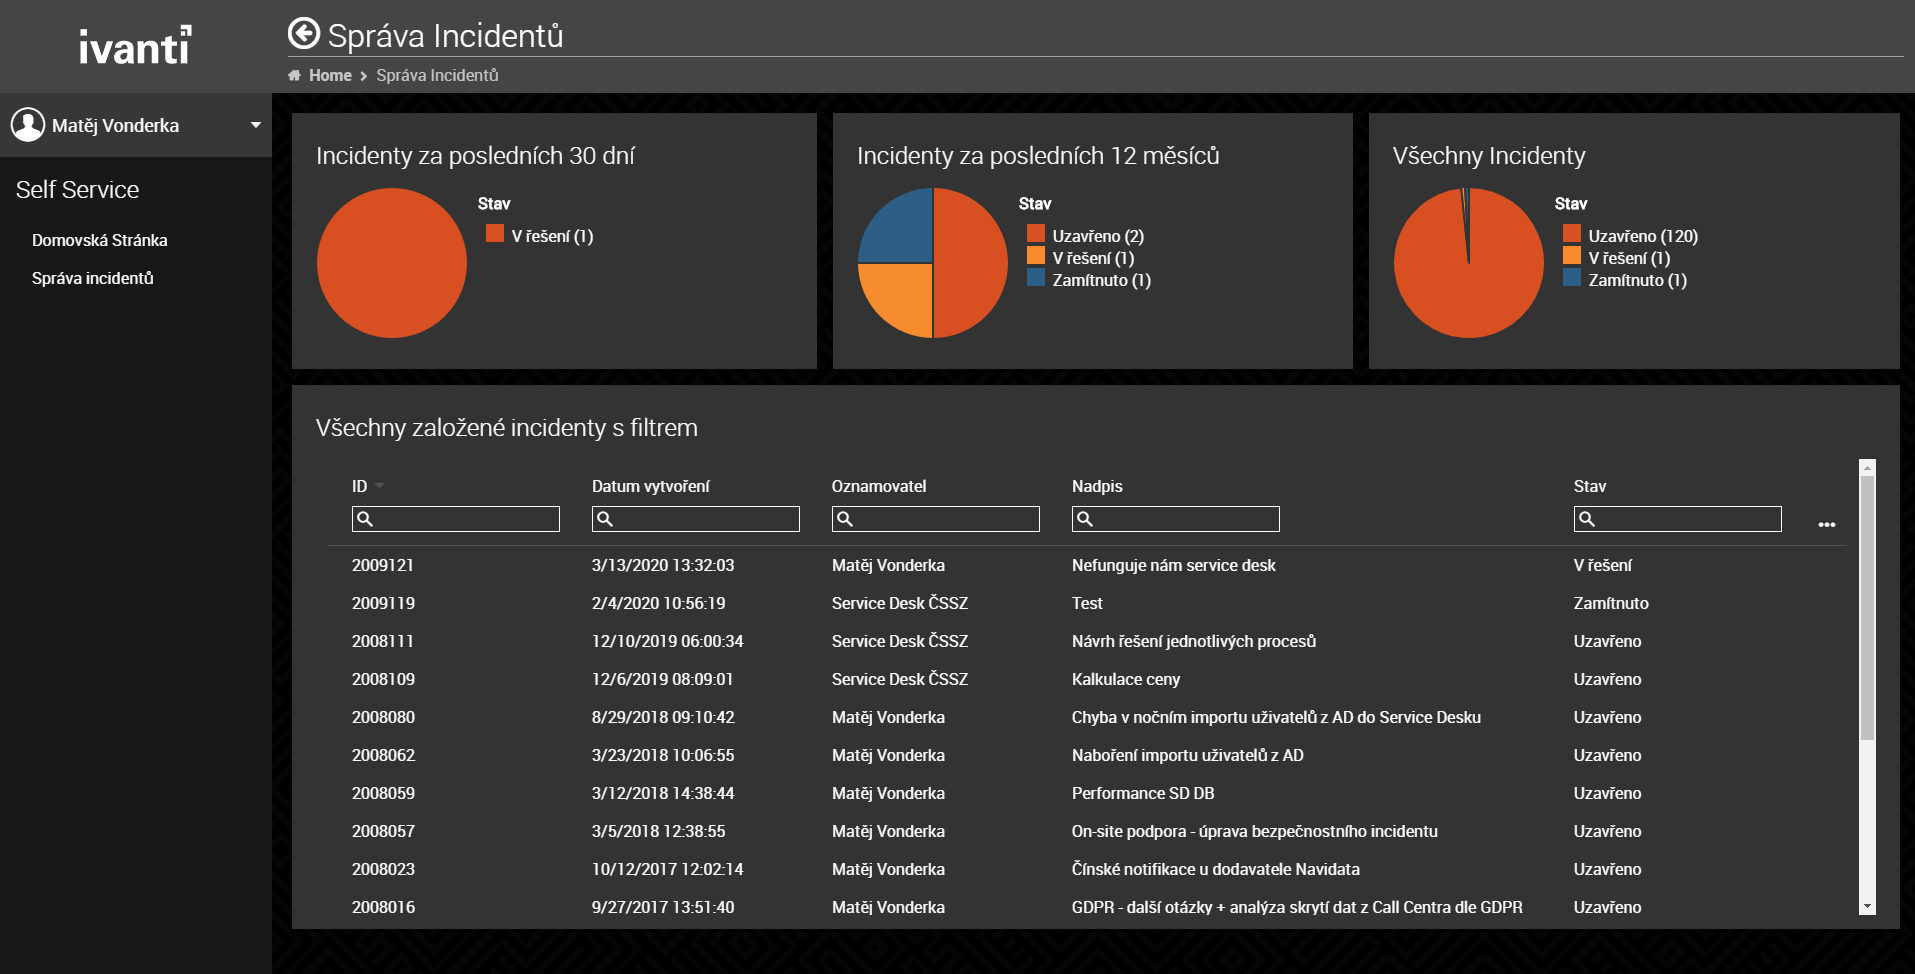Click the home icon in the breadcrumb
This screenshot has width=1915, height=974.
pyautogui.click(x=294, y=76)
